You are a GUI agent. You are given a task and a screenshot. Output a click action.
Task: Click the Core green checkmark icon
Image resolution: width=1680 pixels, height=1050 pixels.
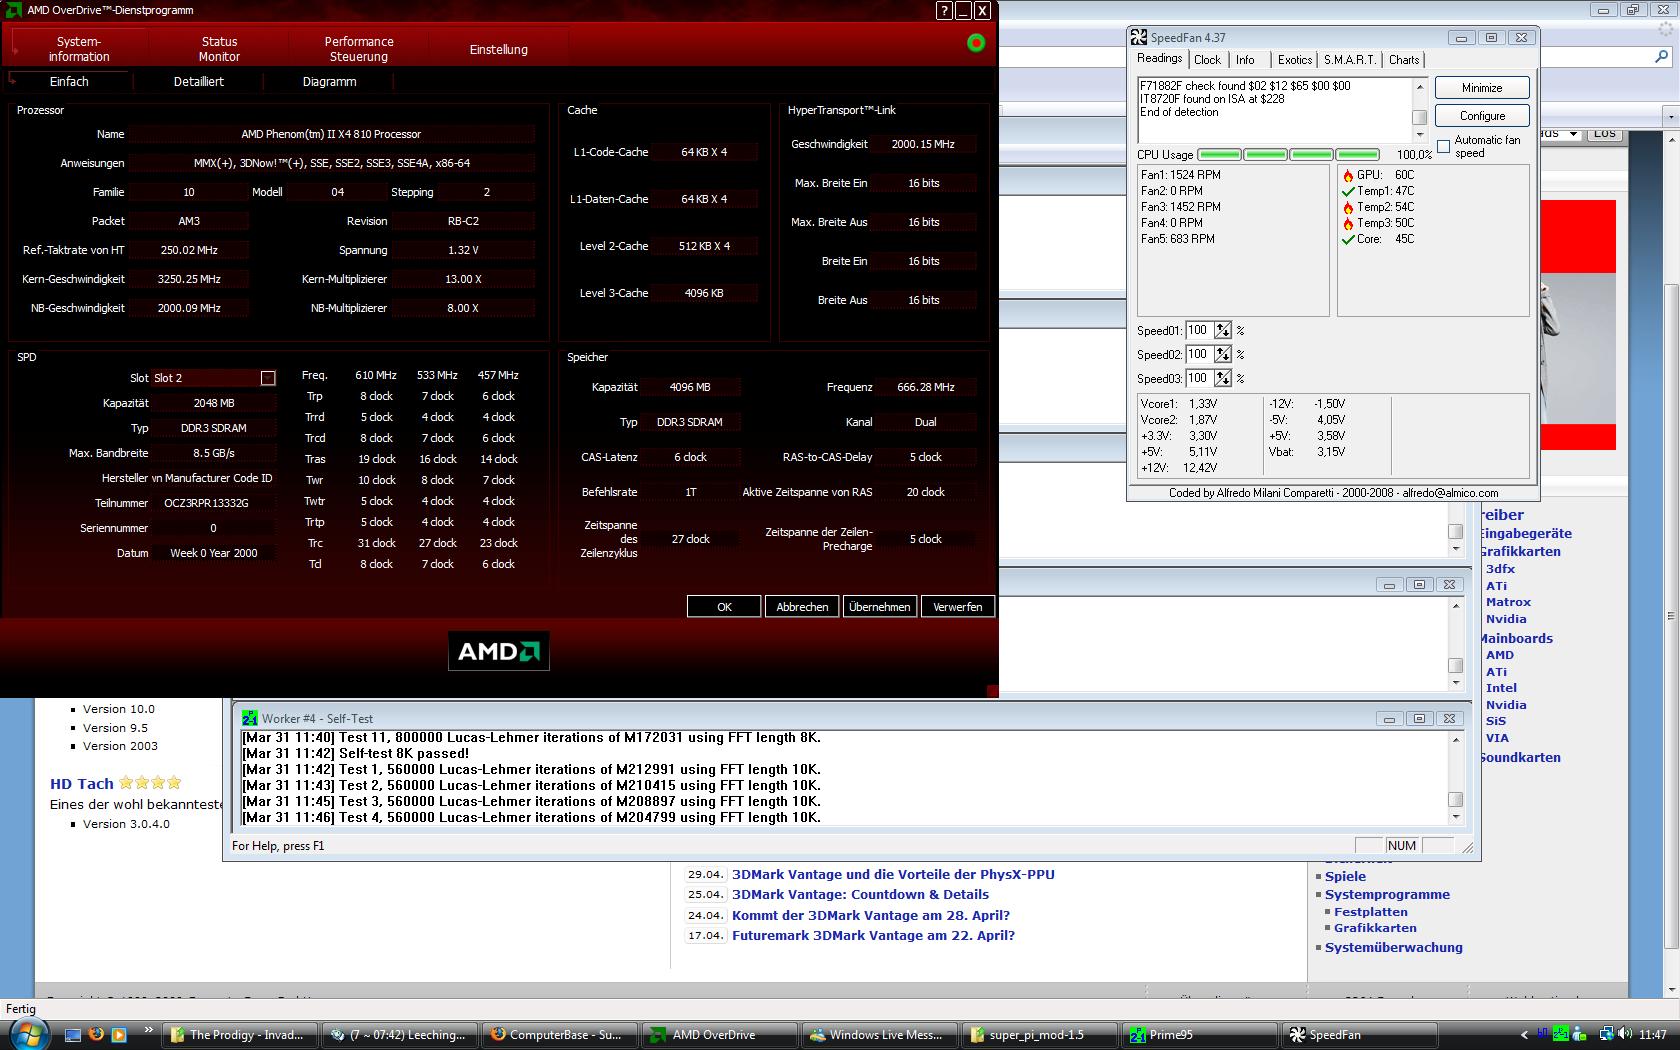click(x=1348, y=239)
